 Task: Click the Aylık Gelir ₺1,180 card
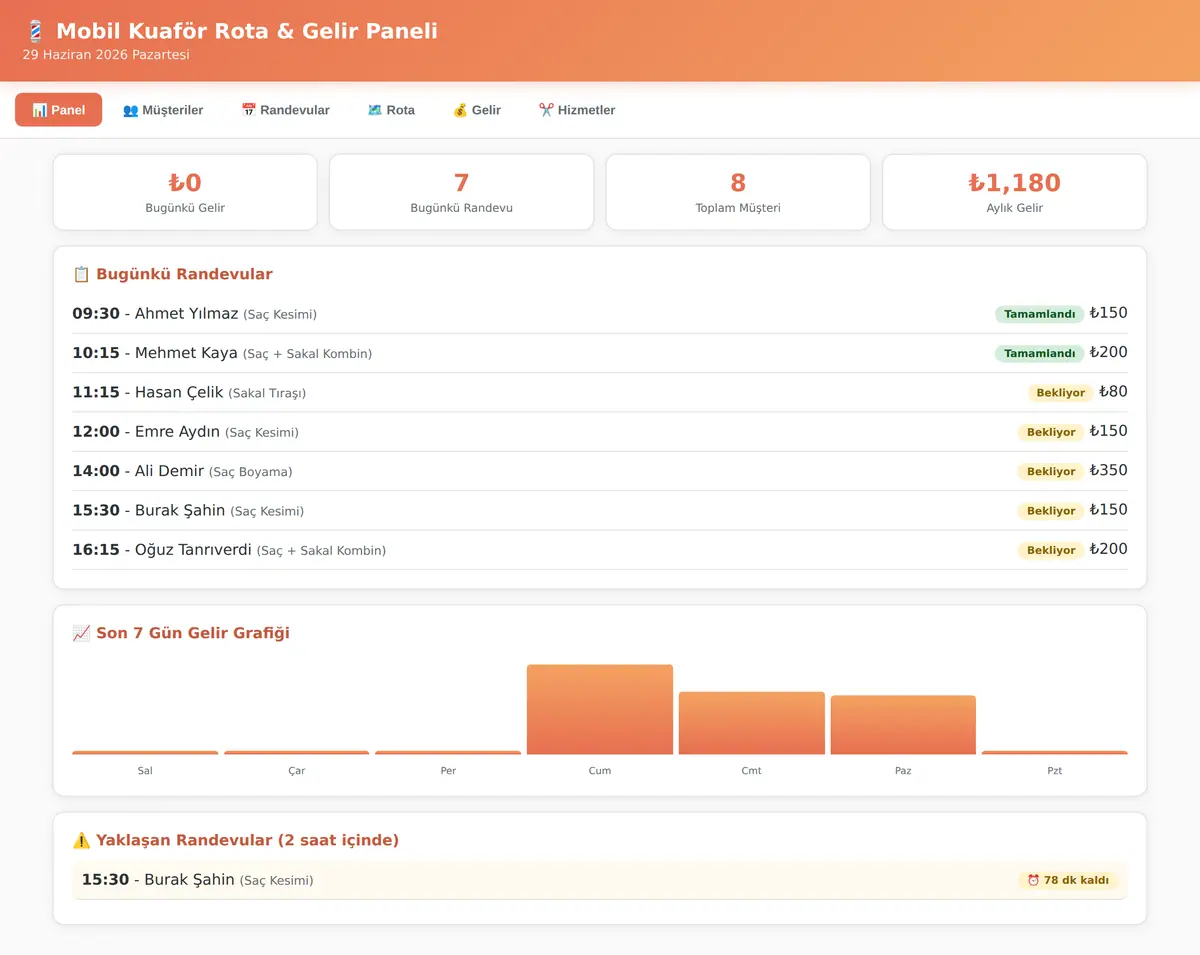point(1015,192)
